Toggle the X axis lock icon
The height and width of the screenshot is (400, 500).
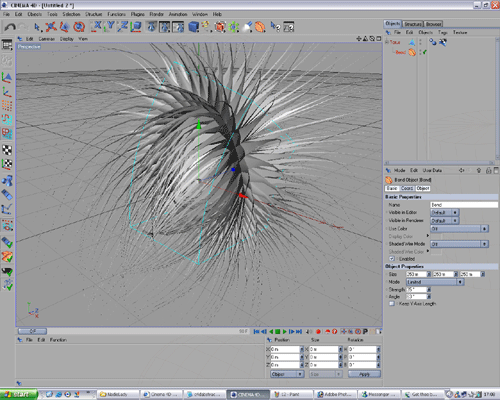tap(97, 27)
